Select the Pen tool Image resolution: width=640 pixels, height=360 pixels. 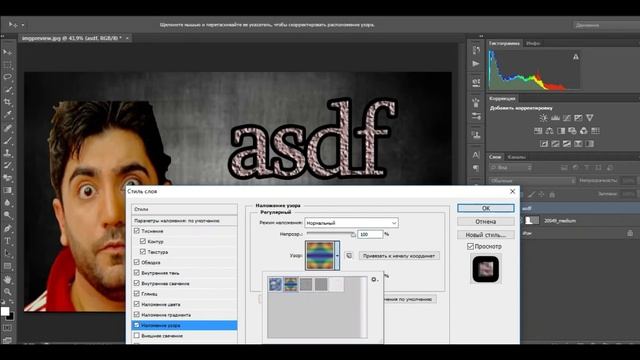tap(7, 228)
